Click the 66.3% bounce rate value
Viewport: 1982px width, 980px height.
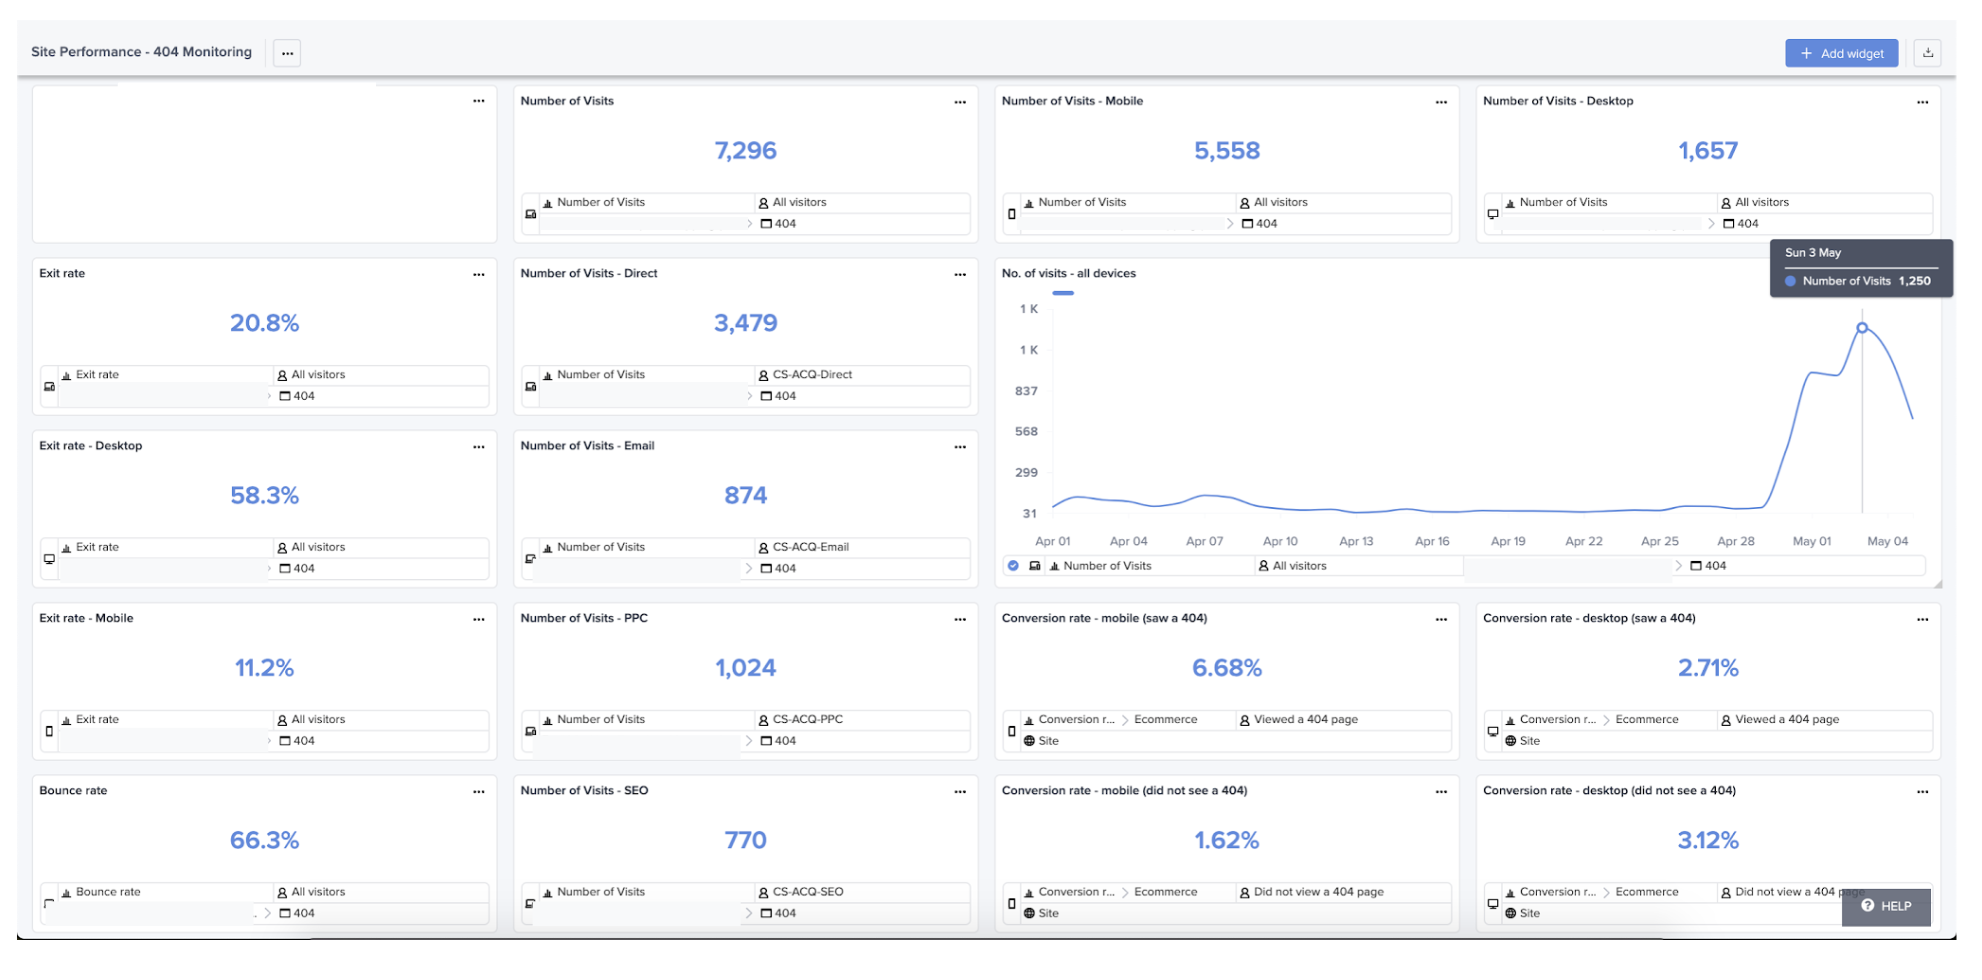click(265, 841)
